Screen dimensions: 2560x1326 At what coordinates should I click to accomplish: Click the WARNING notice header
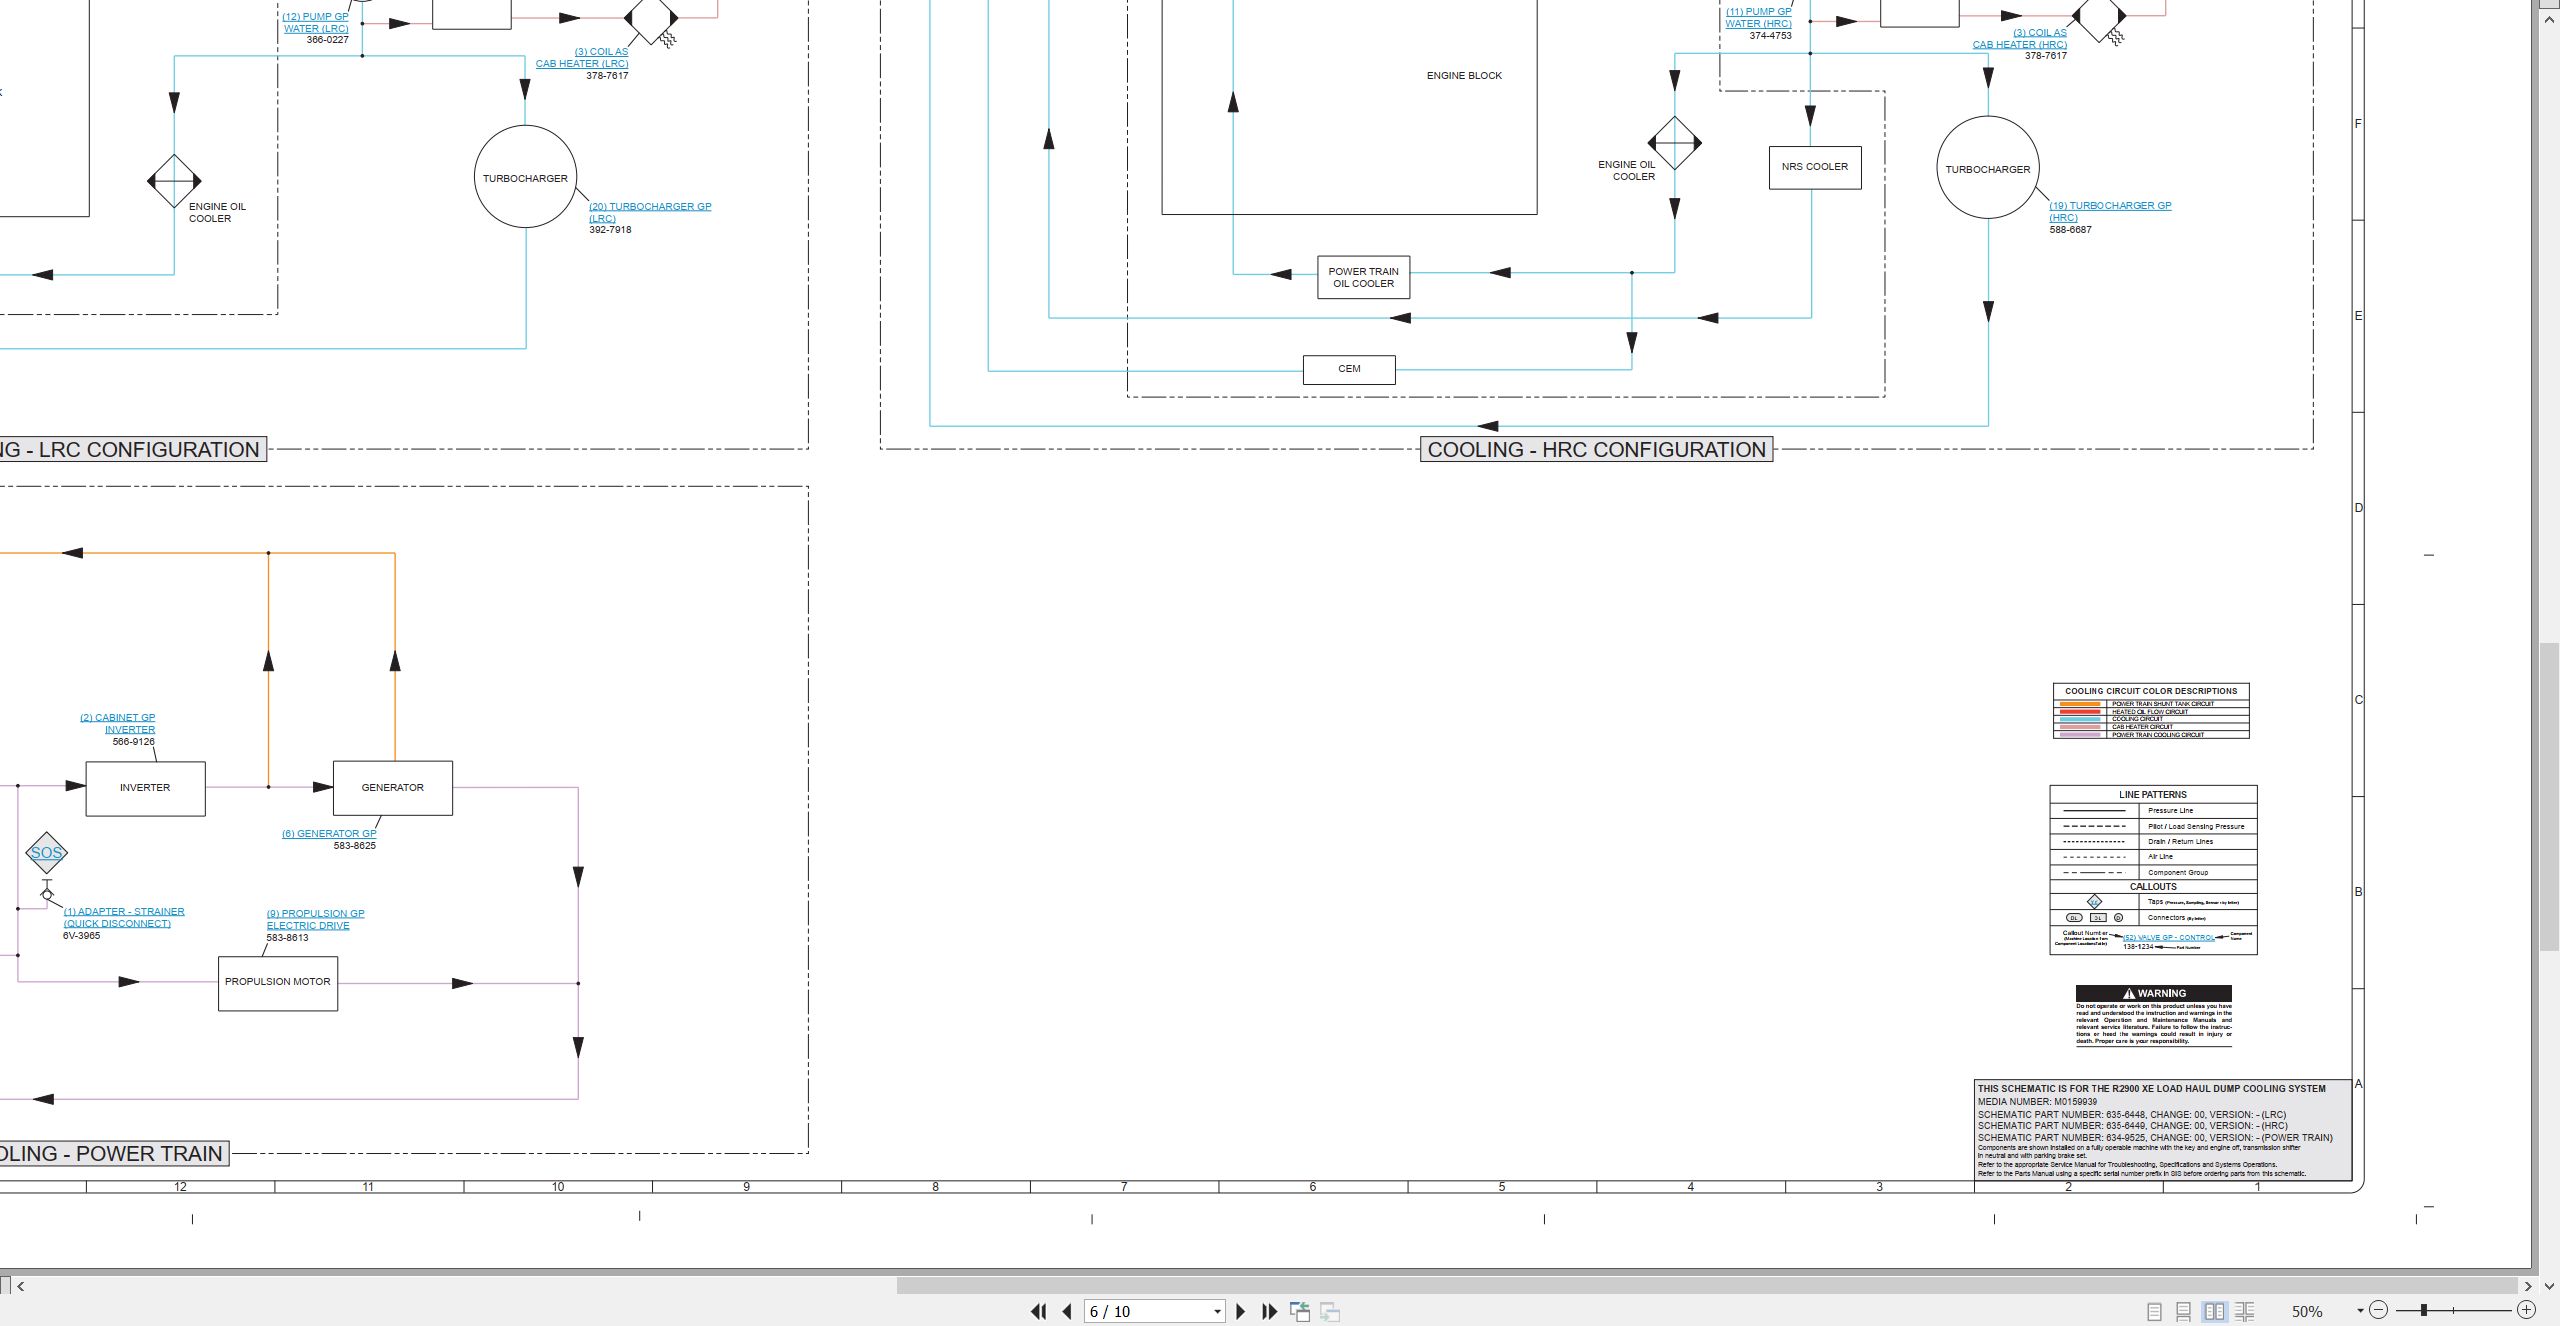tap(2154, 993)
